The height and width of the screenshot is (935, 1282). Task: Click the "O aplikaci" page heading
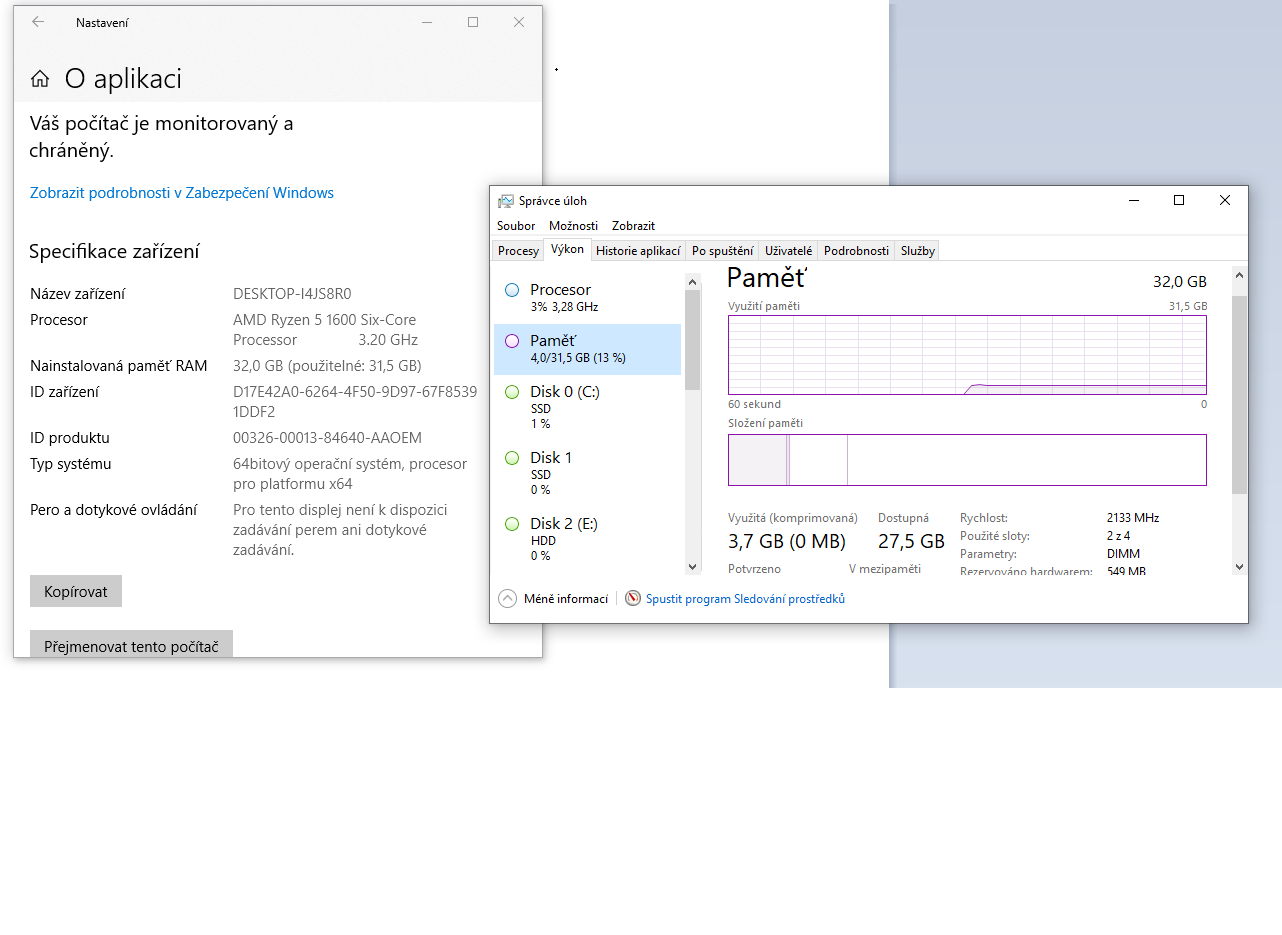click(123, 79)
